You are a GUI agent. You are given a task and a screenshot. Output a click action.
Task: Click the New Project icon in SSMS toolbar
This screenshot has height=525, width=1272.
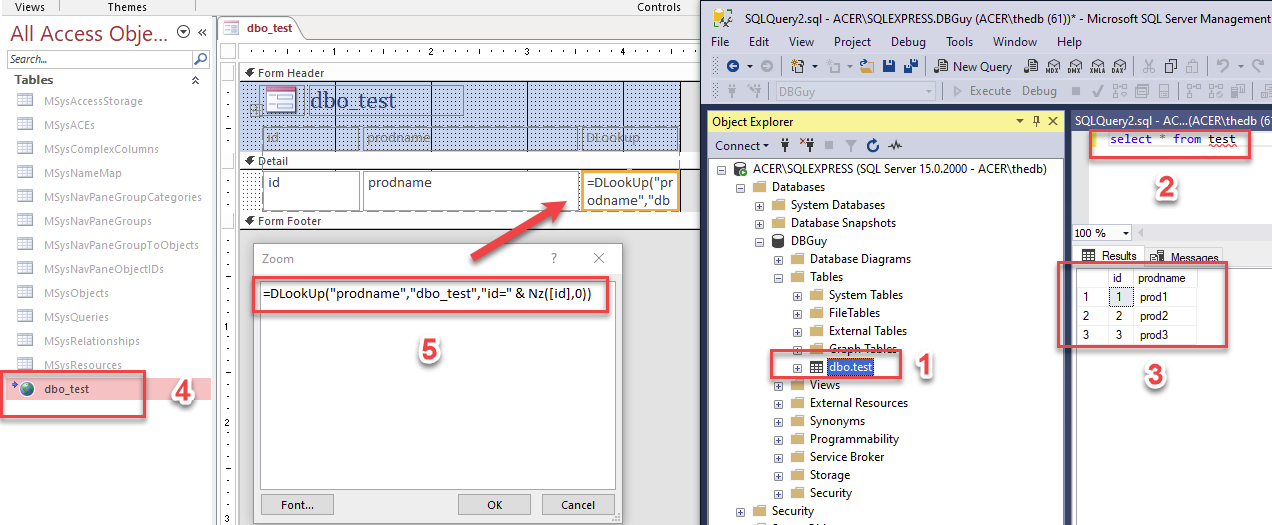coord(797,66)
